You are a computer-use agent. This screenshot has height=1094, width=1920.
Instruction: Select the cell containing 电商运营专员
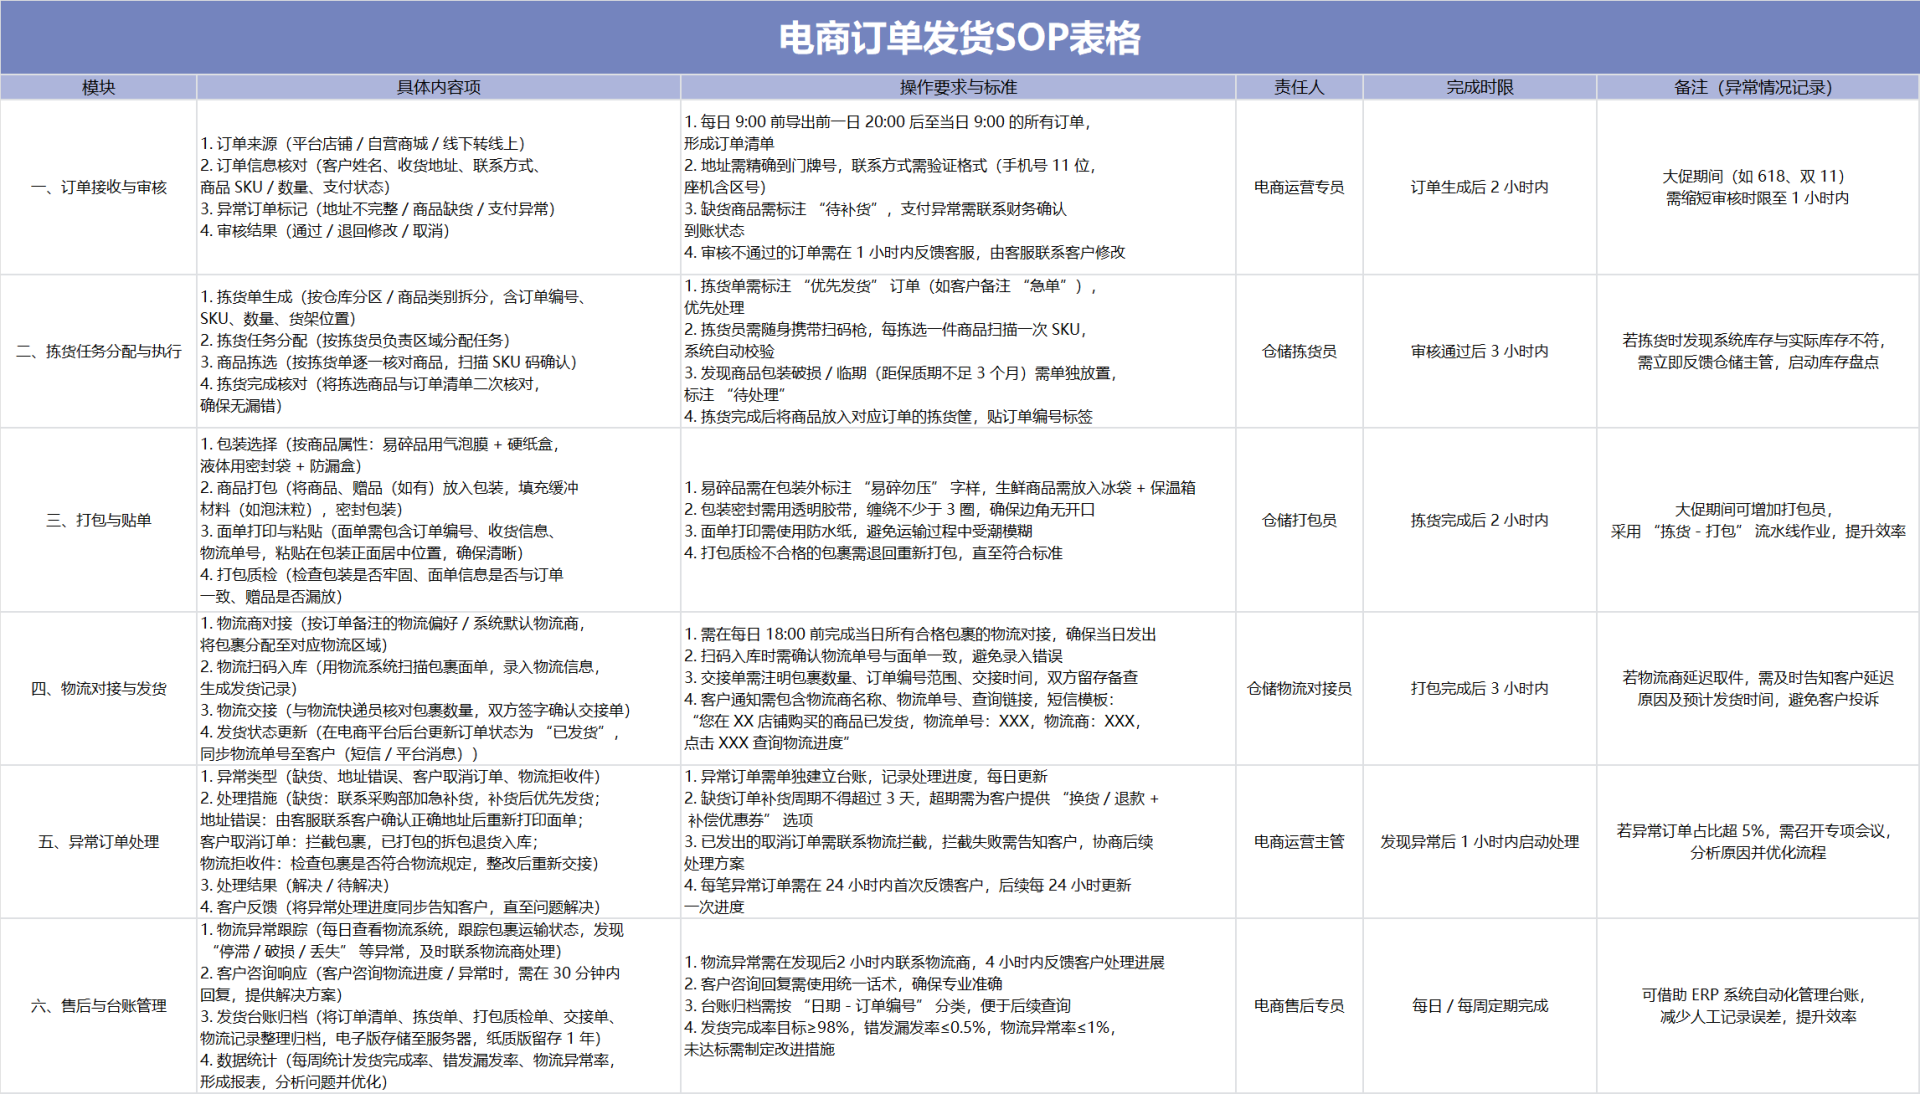(1298, 187)
